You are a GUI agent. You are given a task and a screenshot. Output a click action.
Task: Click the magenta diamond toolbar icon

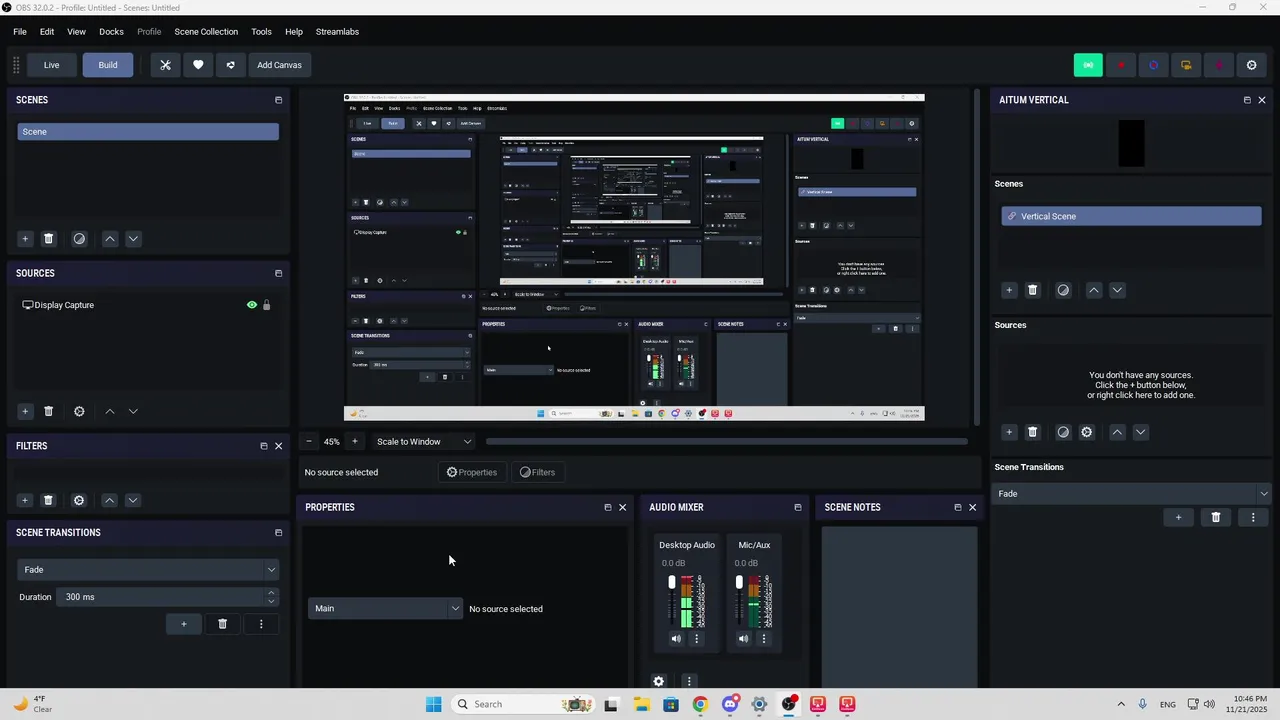click(1219, 65)
